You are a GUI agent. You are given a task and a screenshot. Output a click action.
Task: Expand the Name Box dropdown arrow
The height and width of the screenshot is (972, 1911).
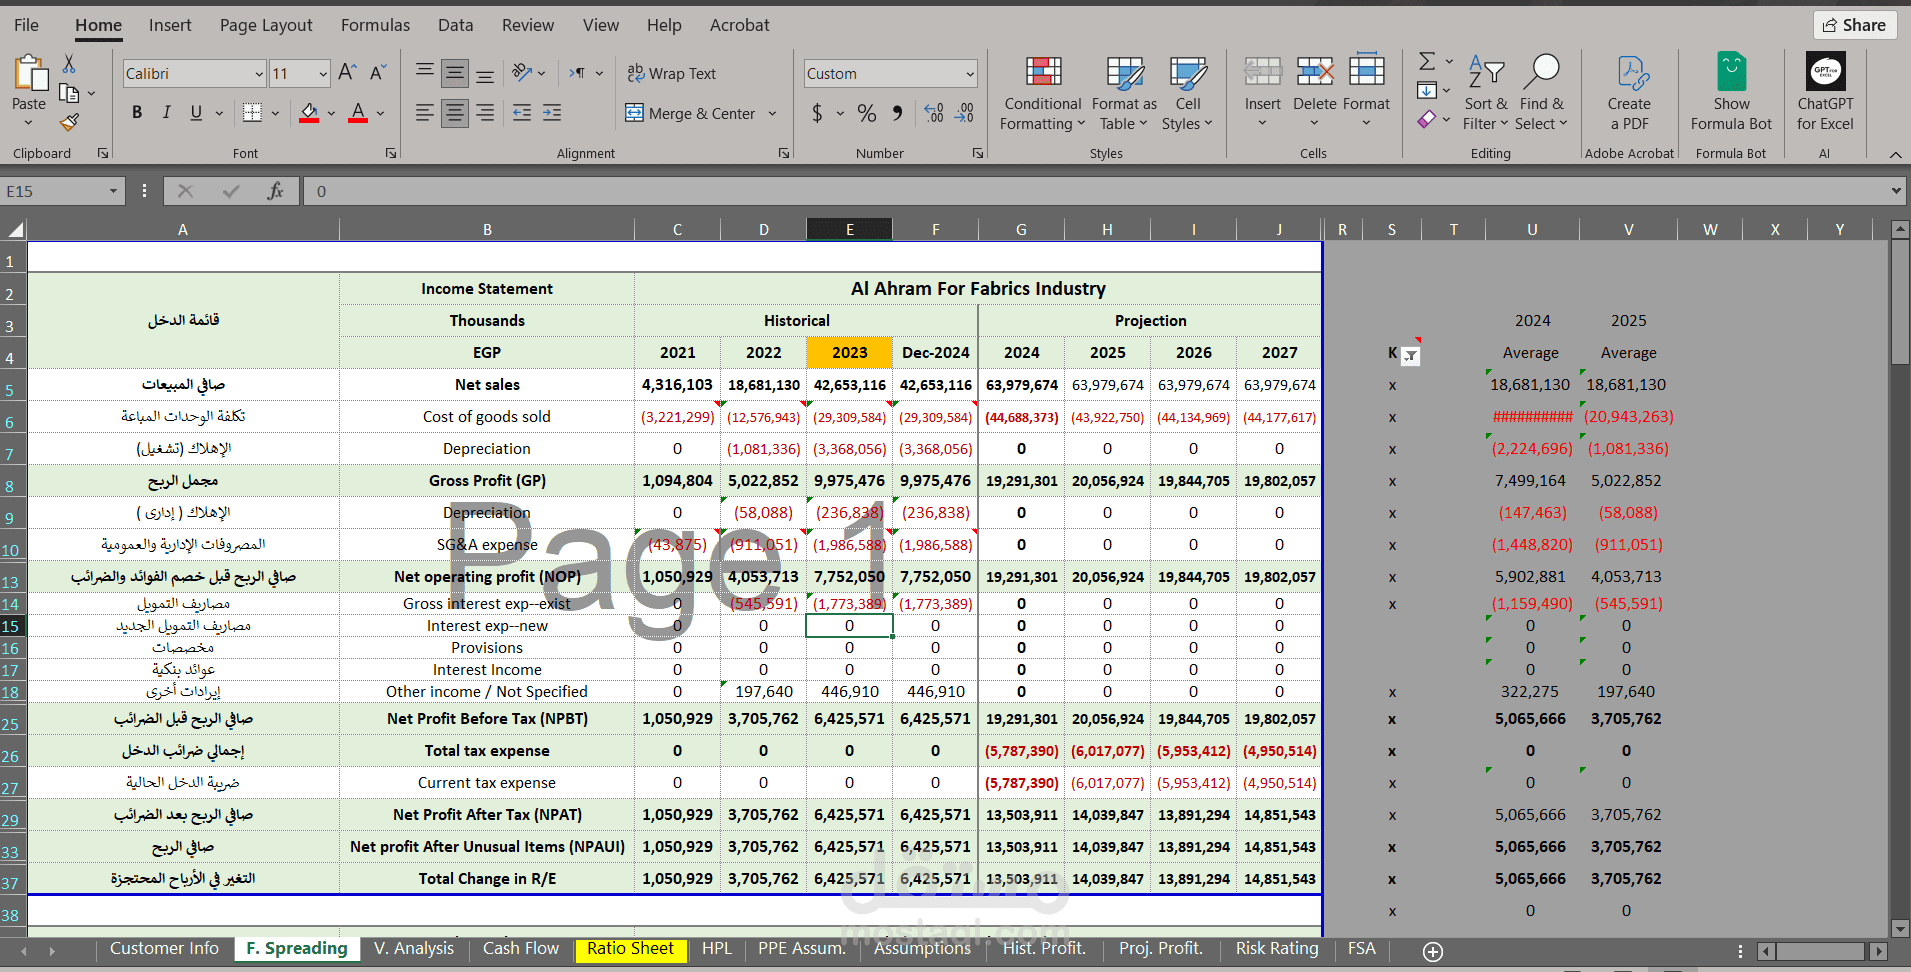[x=113, y=191]
